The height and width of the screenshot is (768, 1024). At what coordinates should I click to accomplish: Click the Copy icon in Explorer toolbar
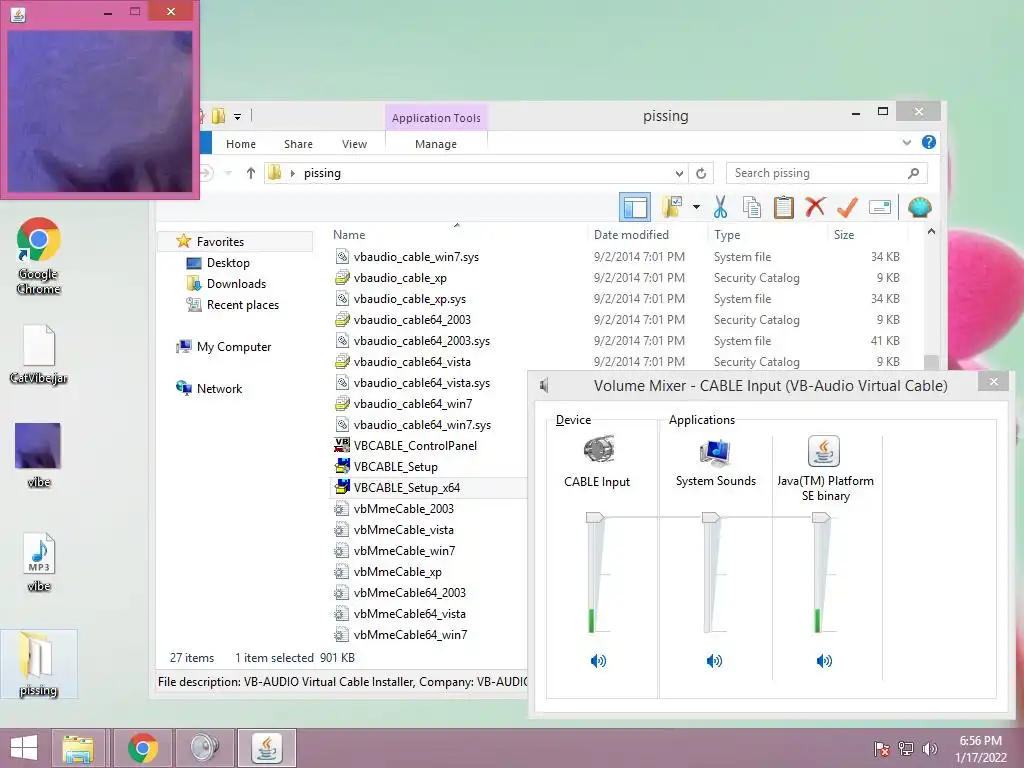pos(752,208)
